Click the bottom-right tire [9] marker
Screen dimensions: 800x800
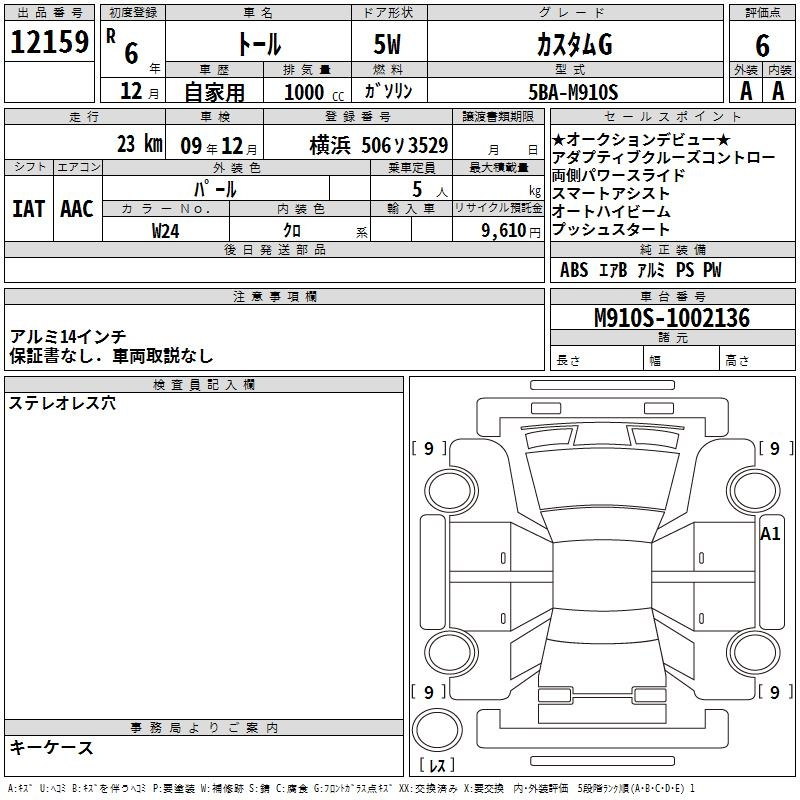click(774, 692)
